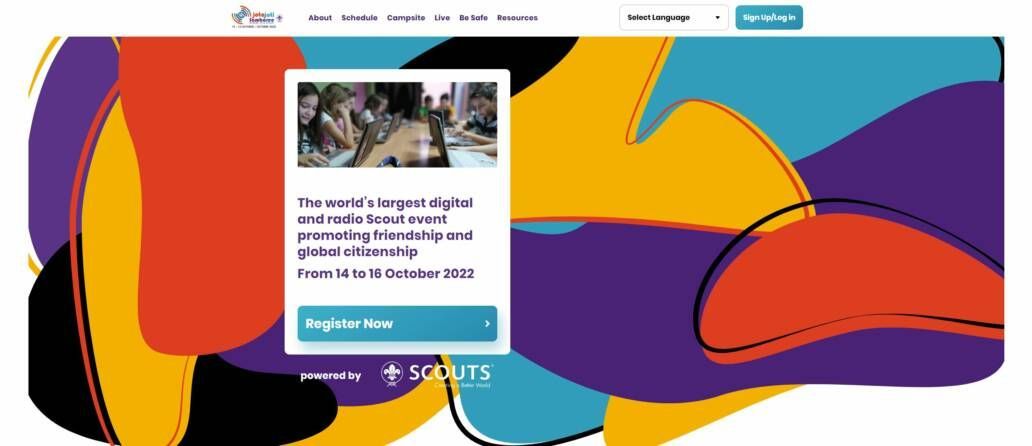Open the Resources navigation link
This screenshot has width=1032, height=446.
point(517,18)
